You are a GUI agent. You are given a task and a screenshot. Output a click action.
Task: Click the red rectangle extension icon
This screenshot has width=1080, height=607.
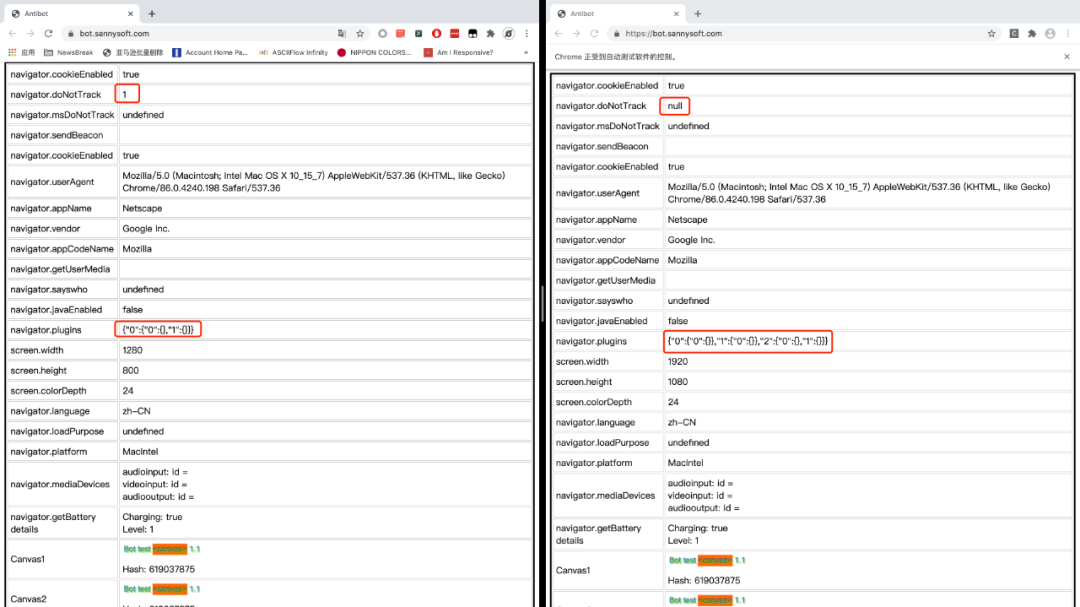click(455, 33)
